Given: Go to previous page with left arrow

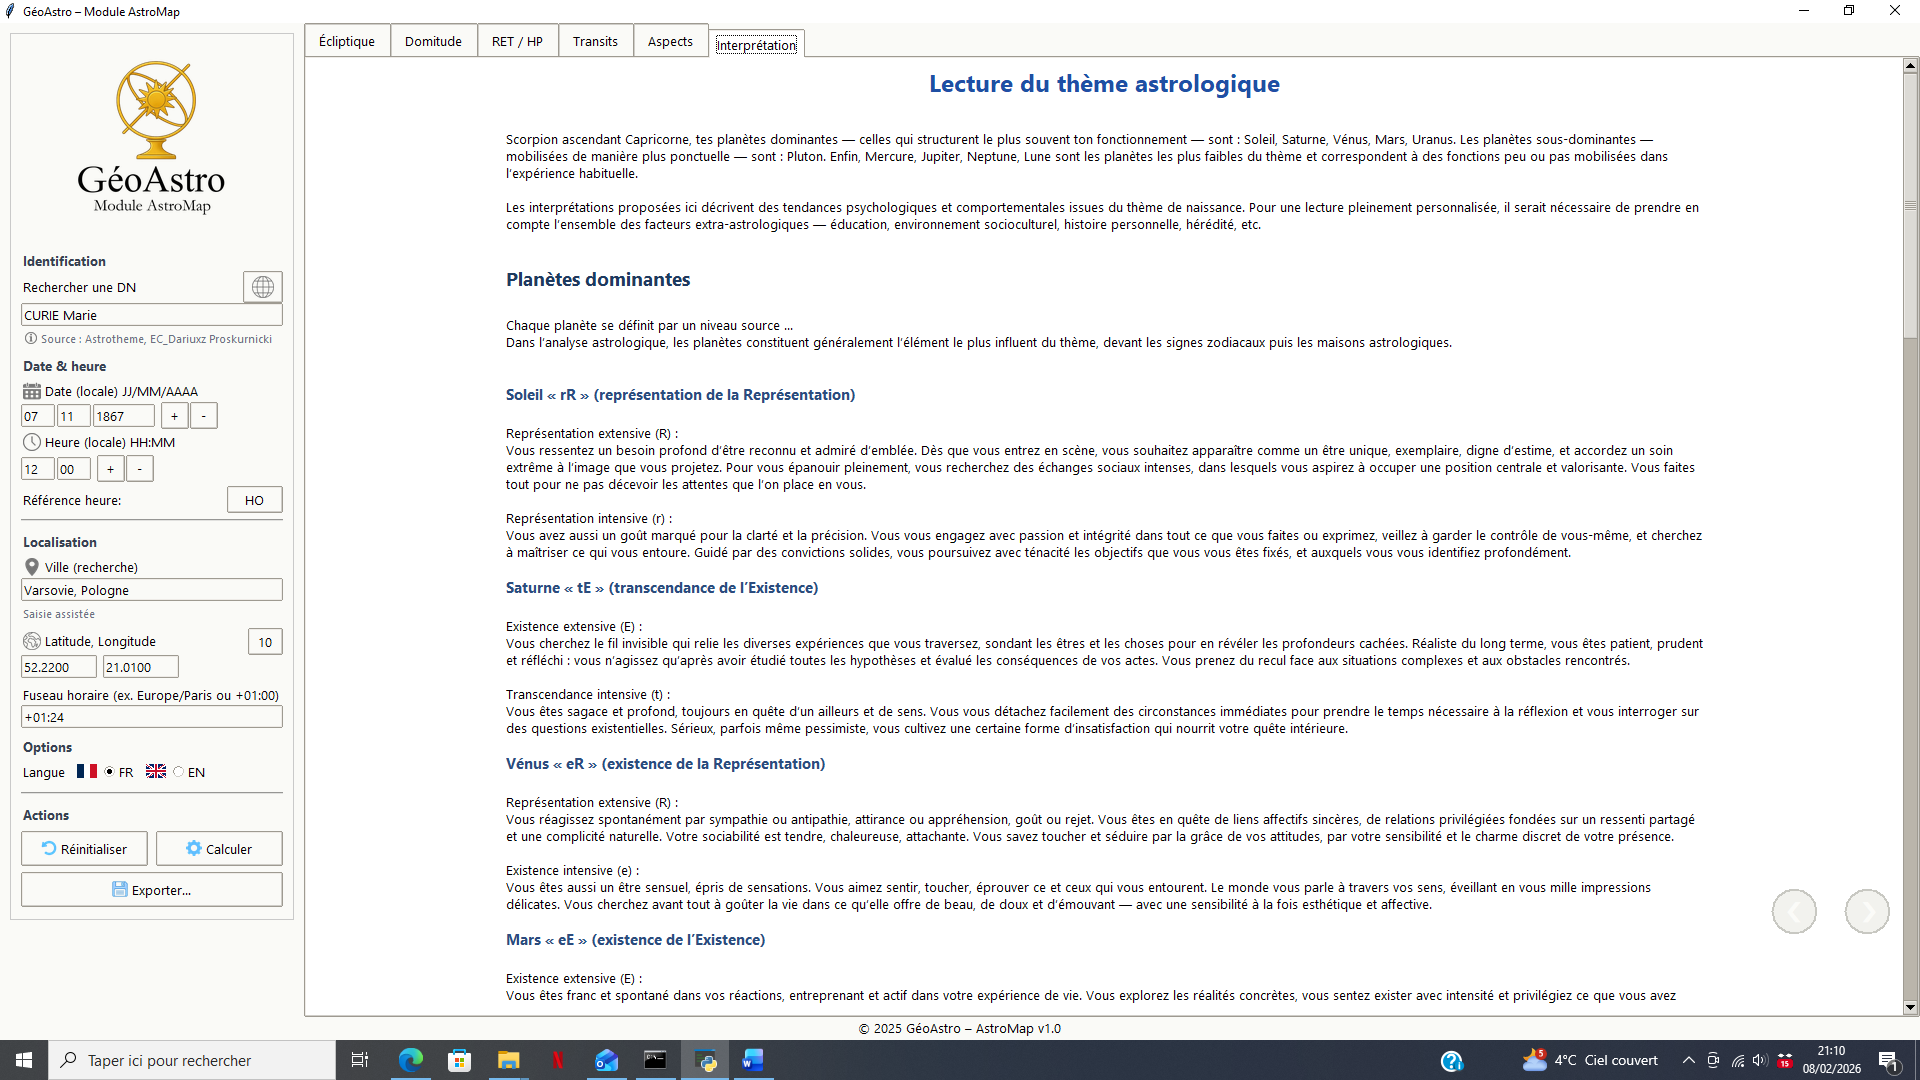Looking at the screenshot, I should [1794, 912].
